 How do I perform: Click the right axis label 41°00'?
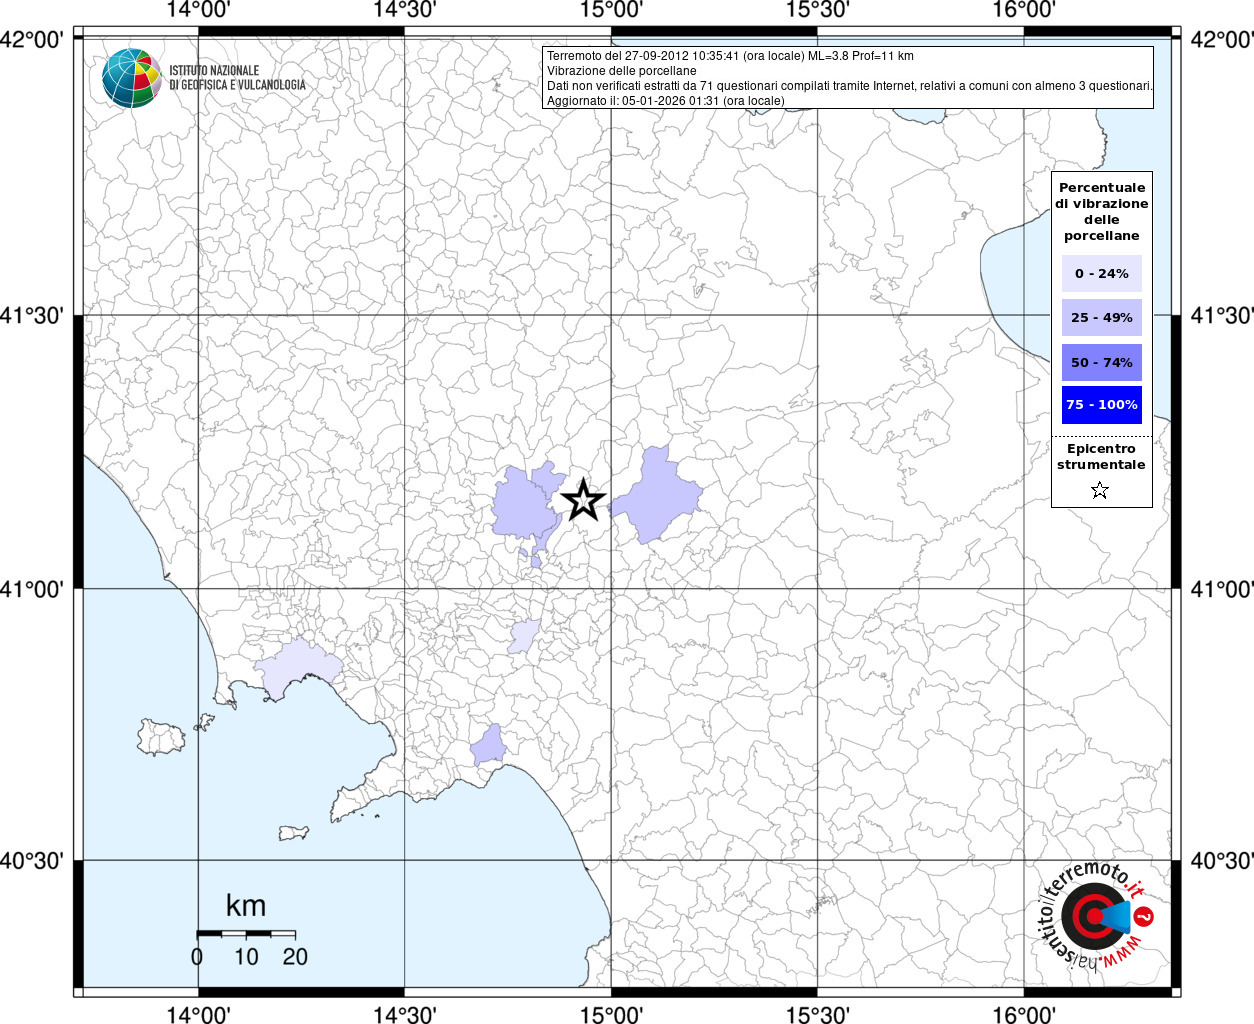[x=1221, y=589]
